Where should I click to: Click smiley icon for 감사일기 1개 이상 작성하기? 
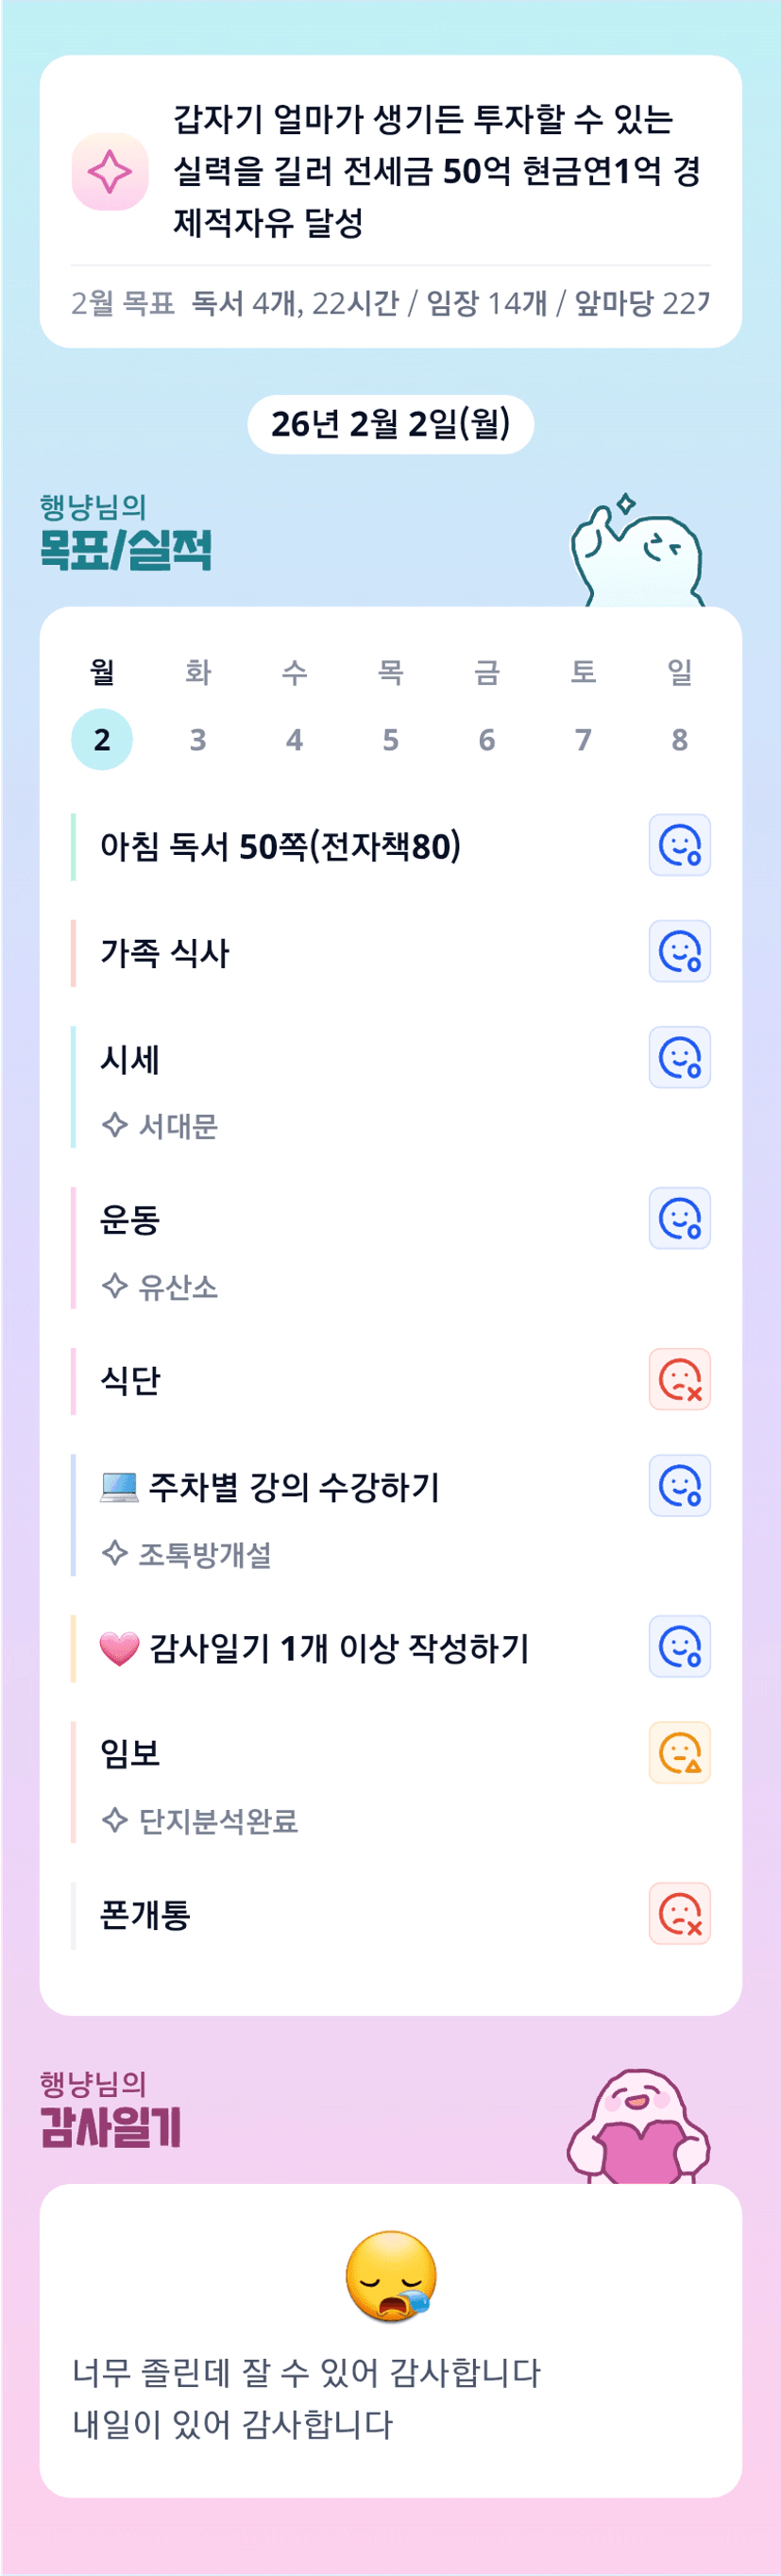[679, 1646]
